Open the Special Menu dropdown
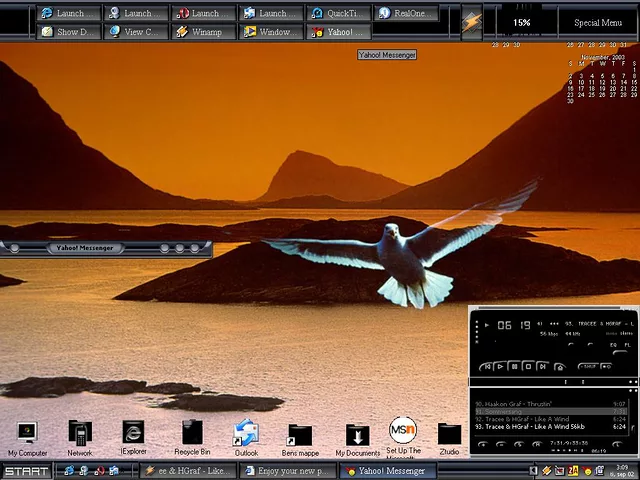The width and height of the screenshot is (640, 480). [598, 22]
